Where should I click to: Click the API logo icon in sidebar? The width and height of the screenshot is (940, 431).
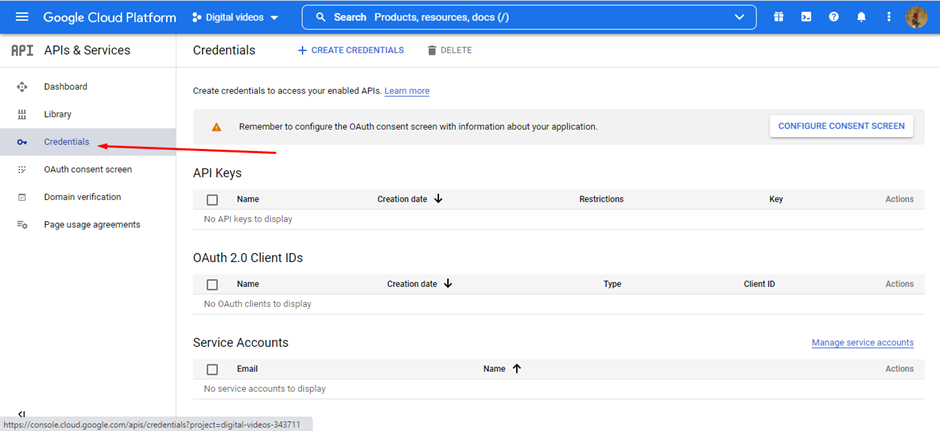22,50
